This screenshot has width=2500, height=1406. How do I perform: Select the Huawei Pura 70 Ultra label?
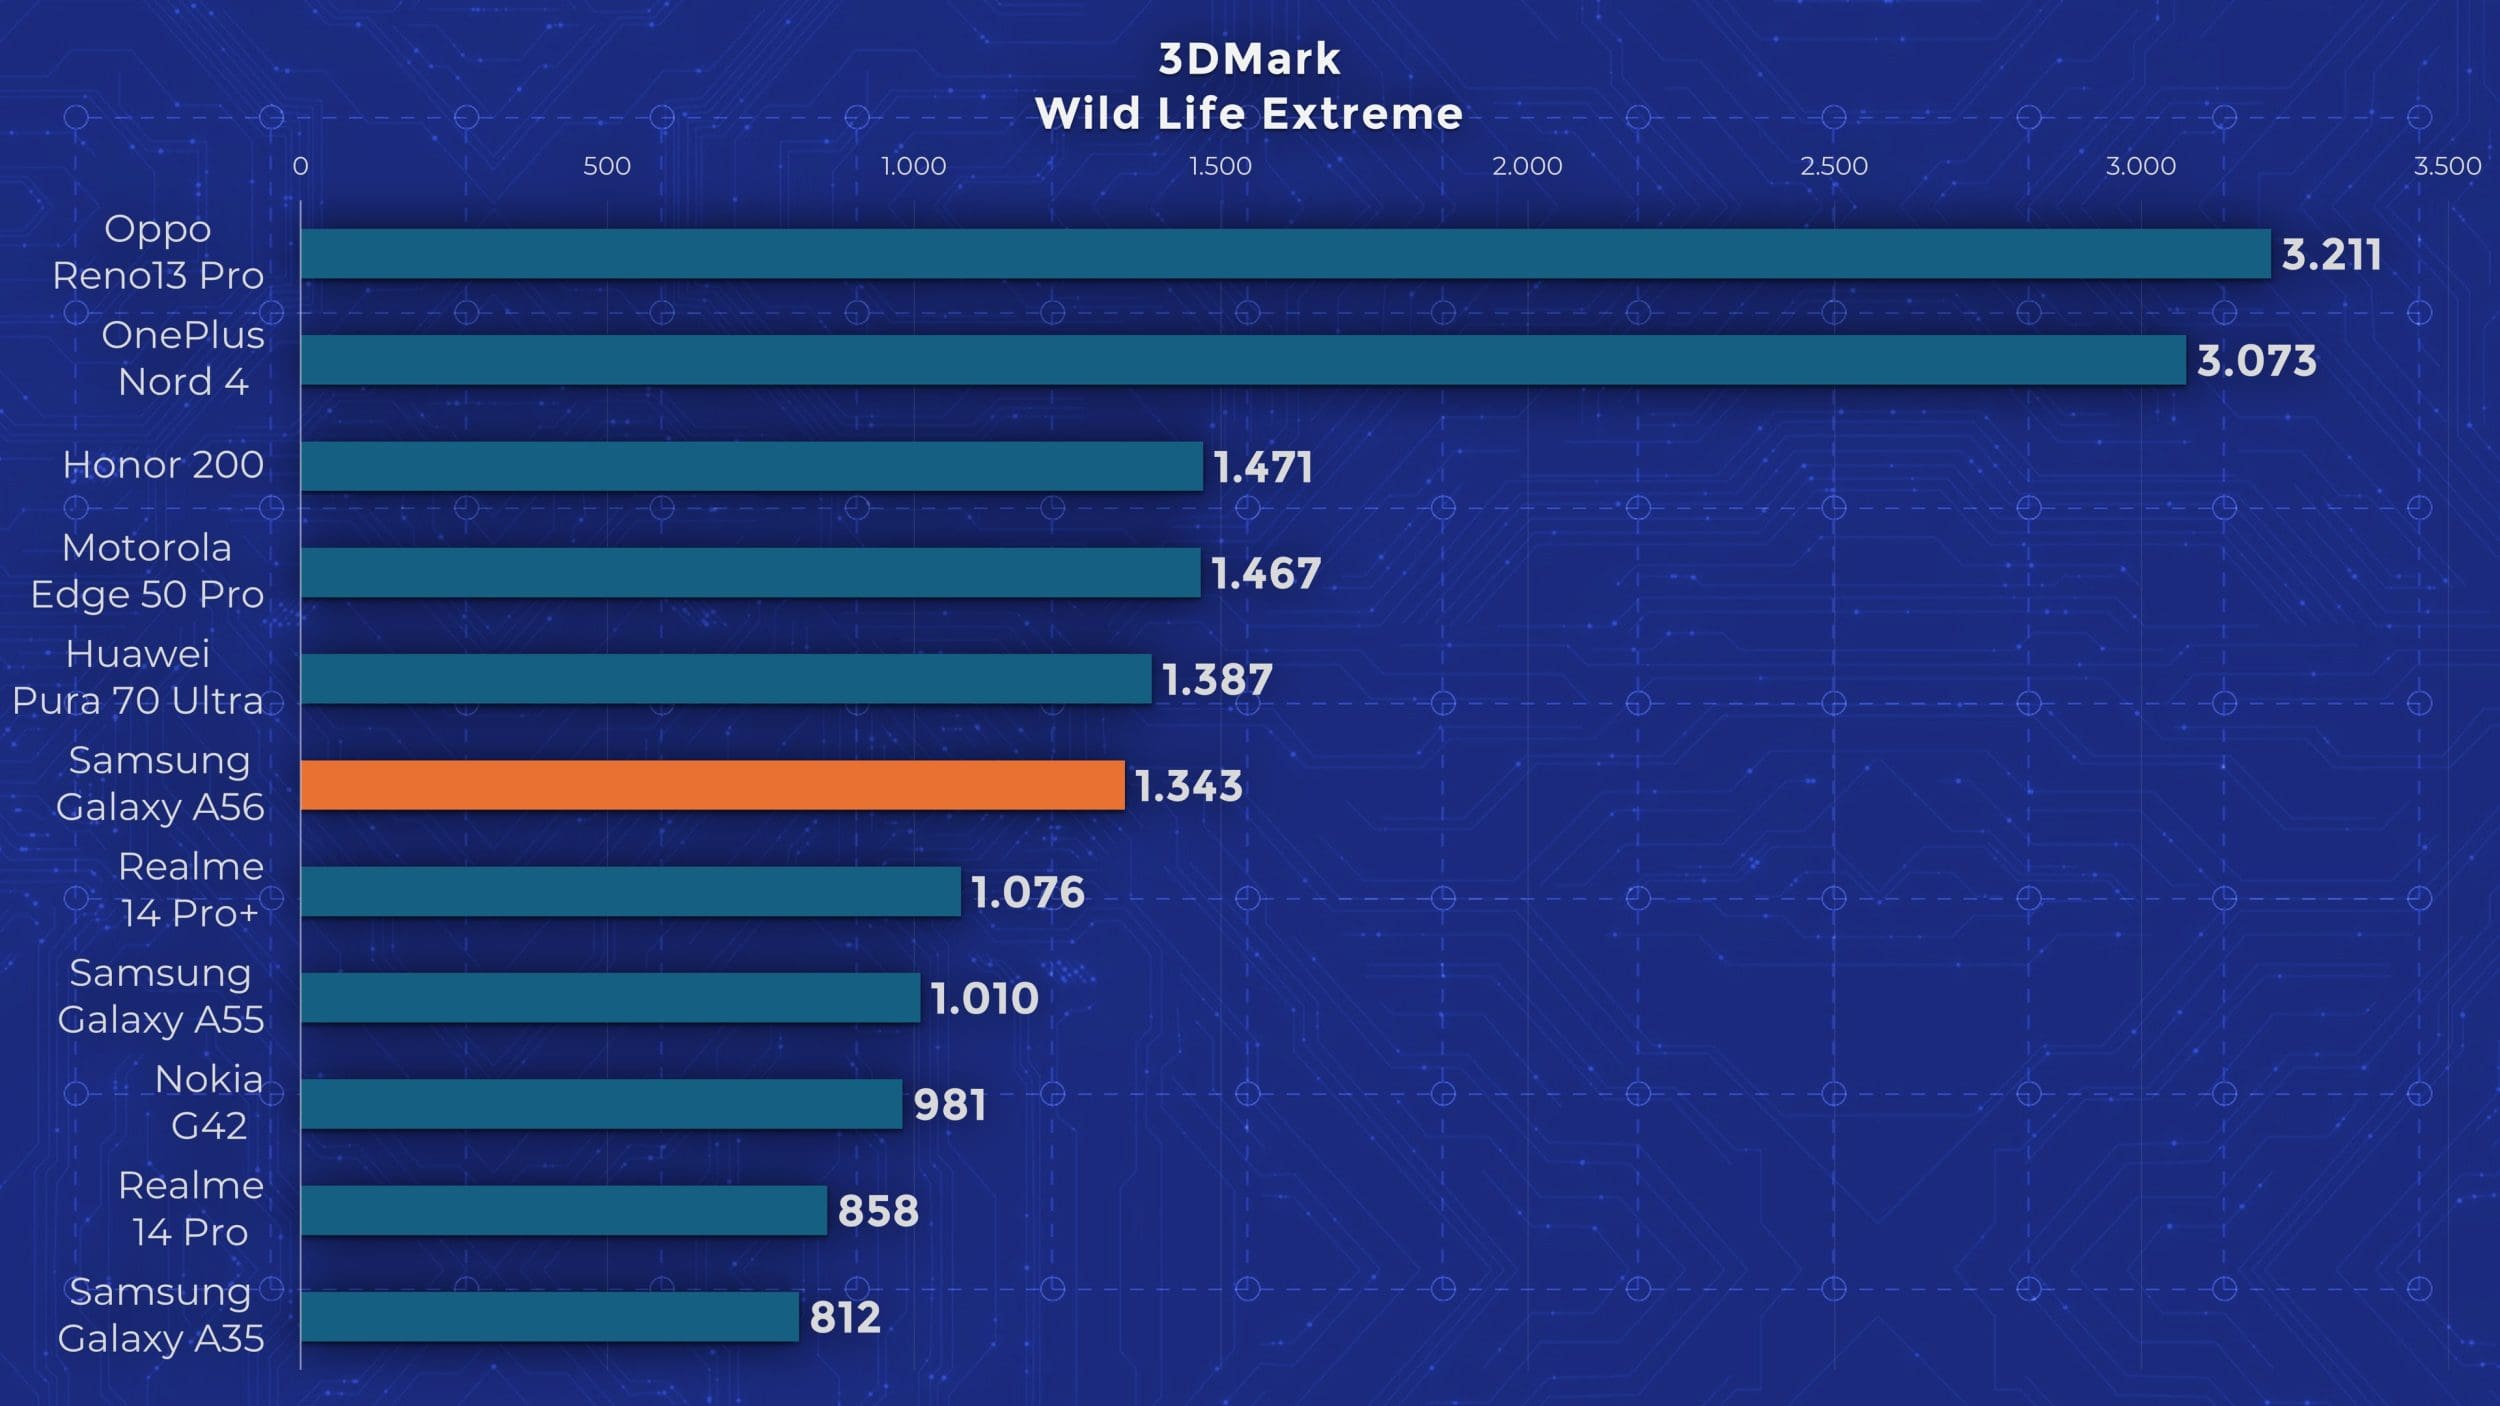[x=138, y=677]
